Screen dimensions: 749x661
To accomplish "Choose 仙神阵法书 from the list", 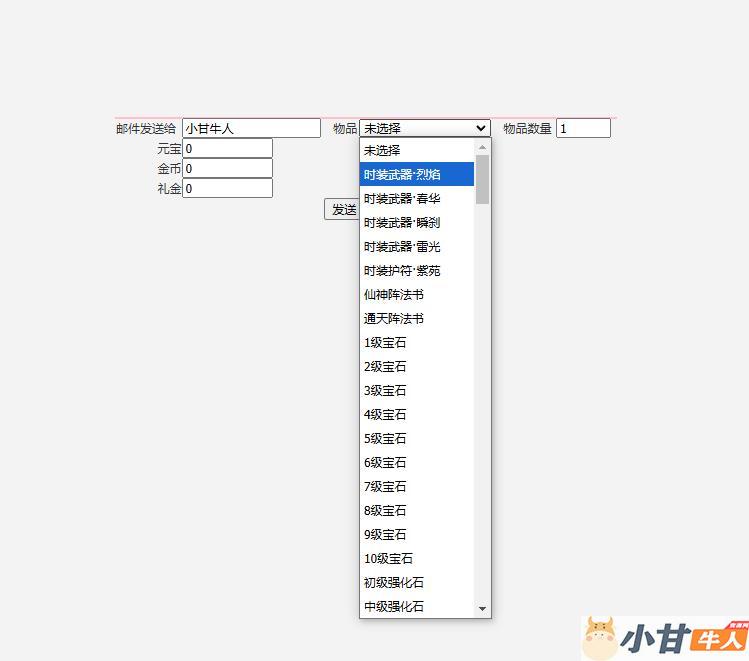I will tap(416, 294).
